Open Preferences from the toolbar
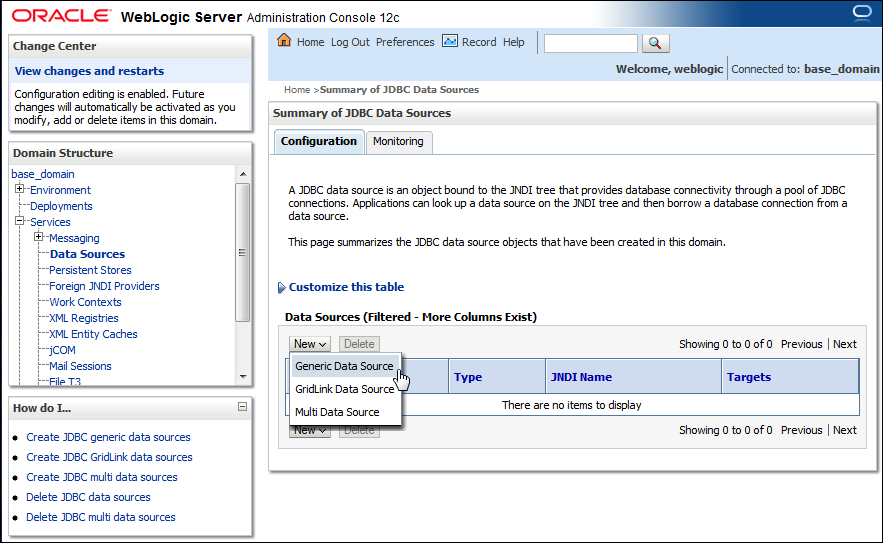The image size is (883, 543). tap(405, 42)
